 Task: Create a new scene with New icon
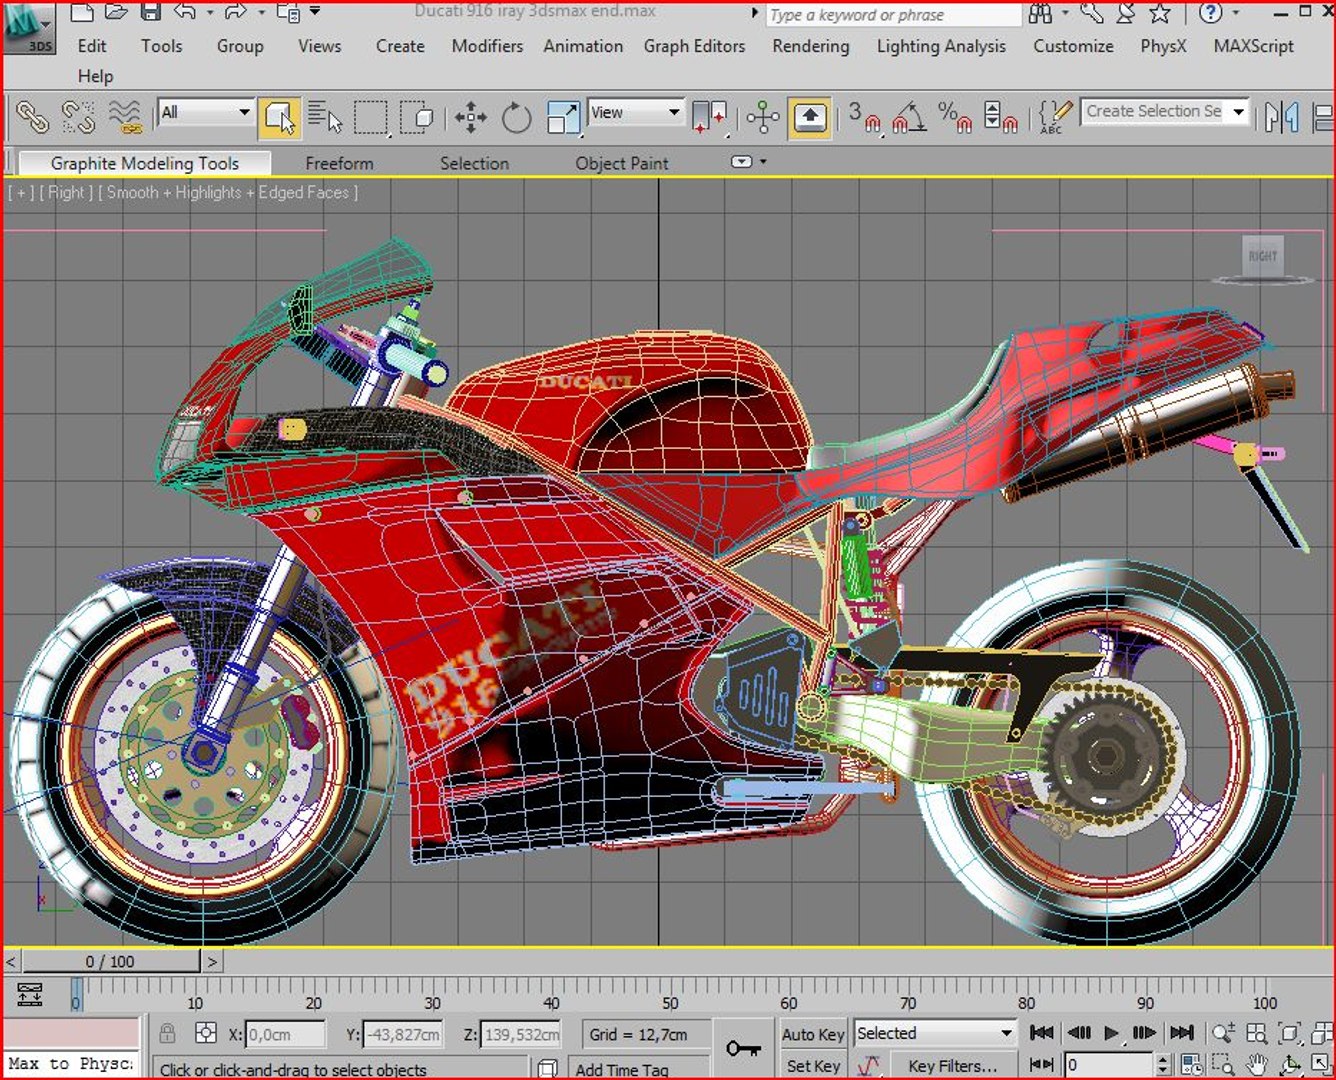click(83, 13)
